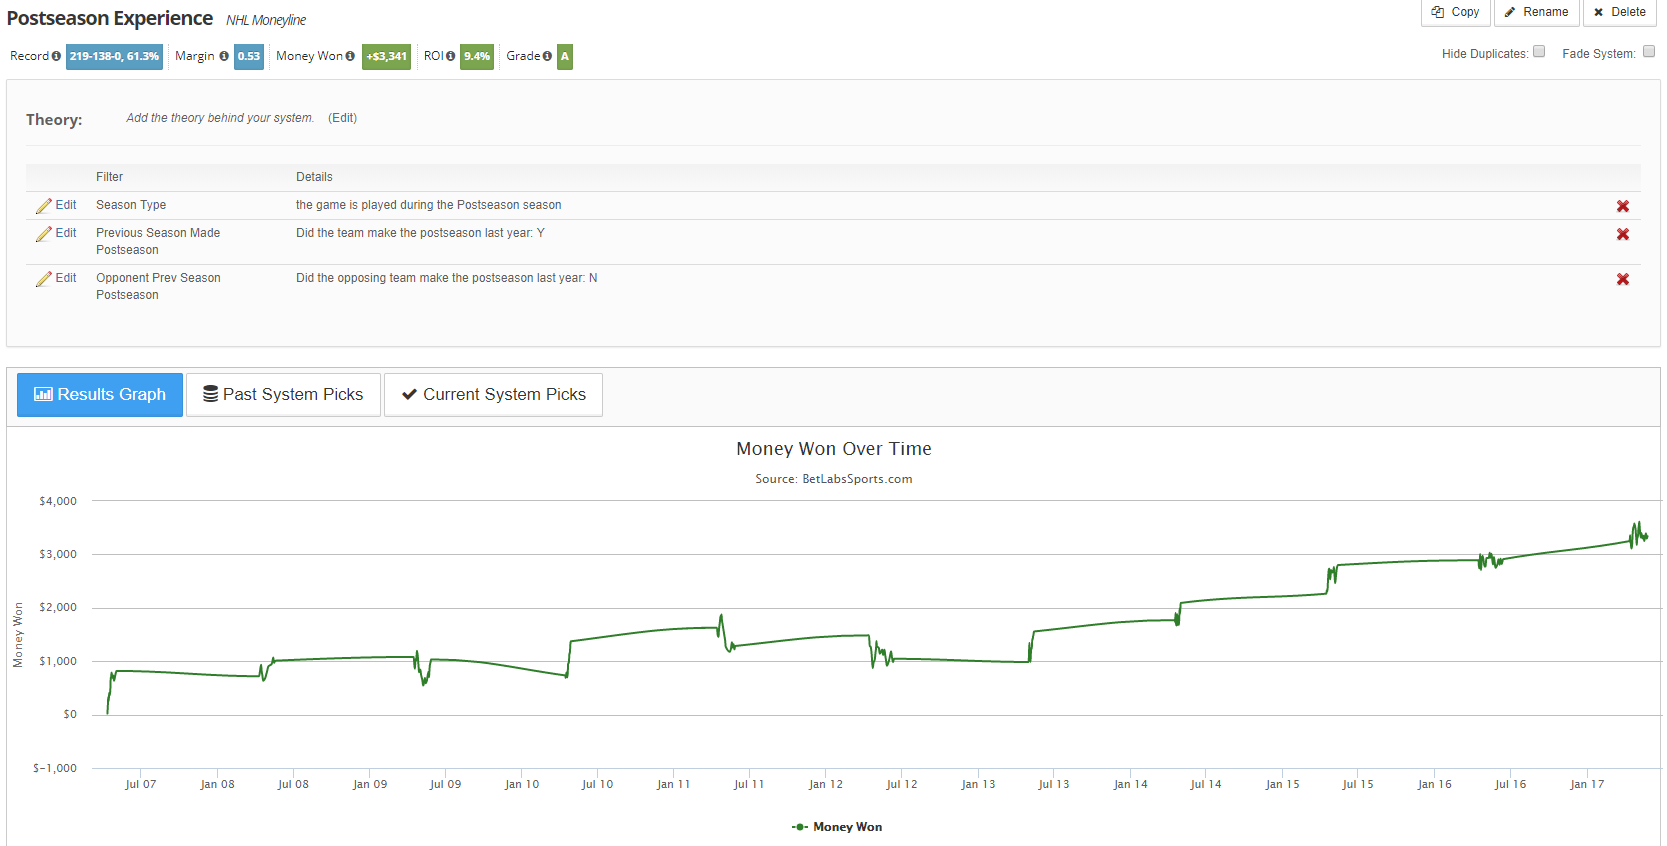This screenshot has height=846, width=1667.
Task: Click the ROI info icon
Action: tap(450, 57)
